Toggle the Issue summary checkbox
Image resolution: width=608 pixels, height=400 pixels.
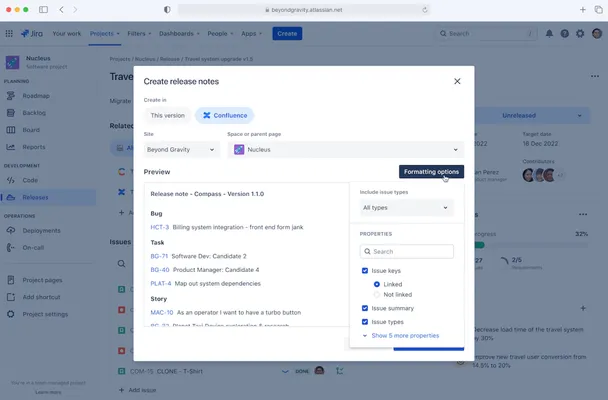point(365,308)
